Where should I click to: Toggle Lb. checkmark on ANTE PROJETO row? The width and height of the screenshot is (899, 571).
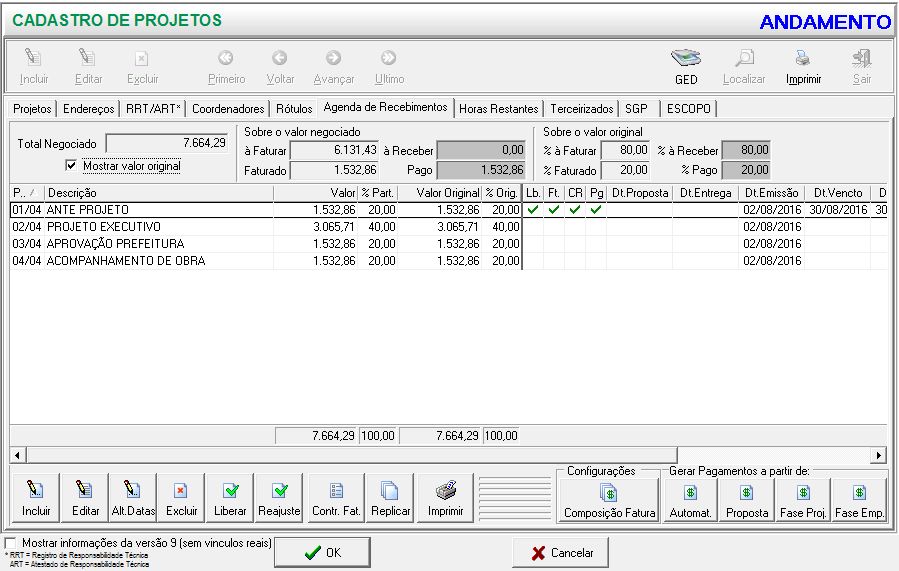(533, 210)
